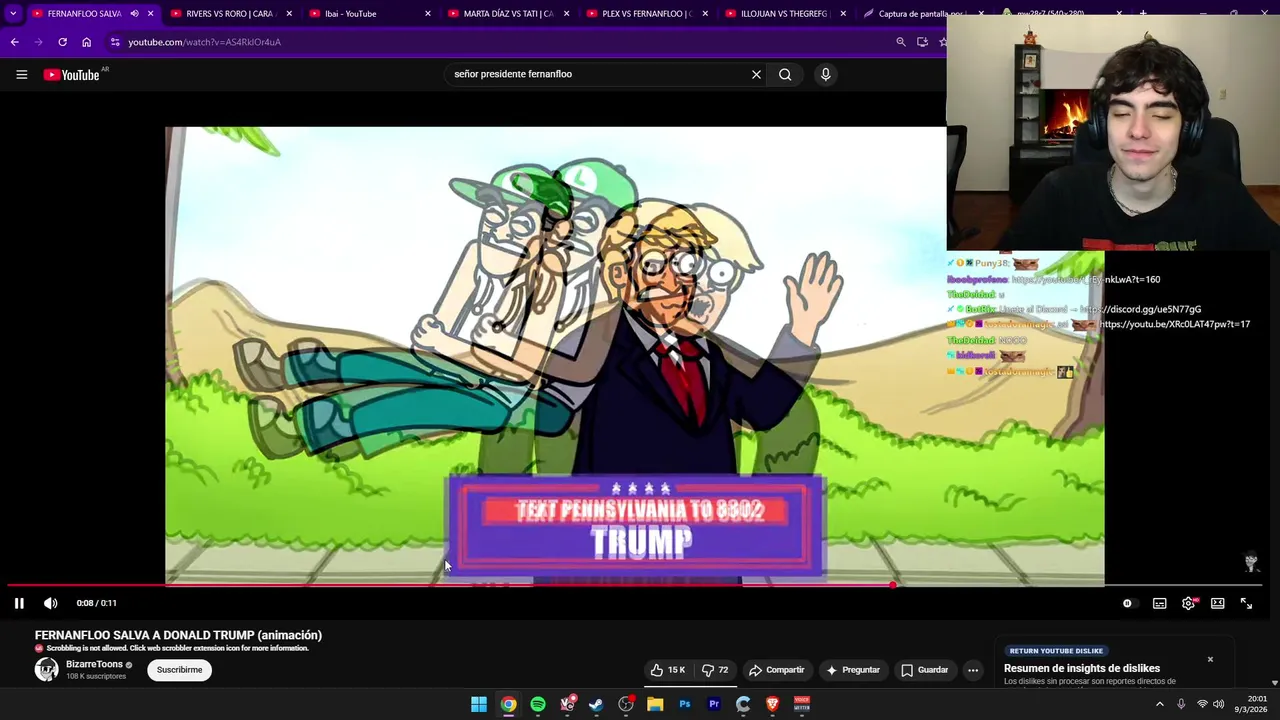Toggle subtitles in the video player

[1159, 603]
